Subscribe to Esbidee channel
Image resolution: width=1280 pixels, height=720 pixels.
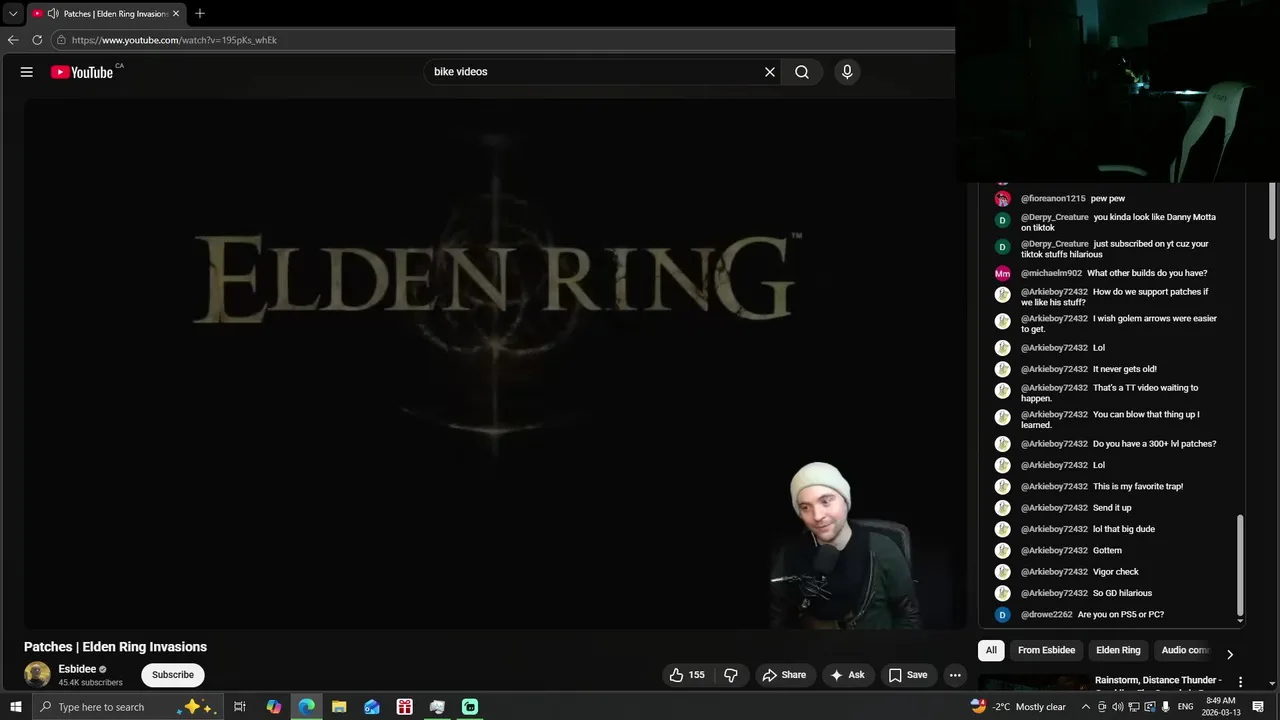(x=173, y=675)
